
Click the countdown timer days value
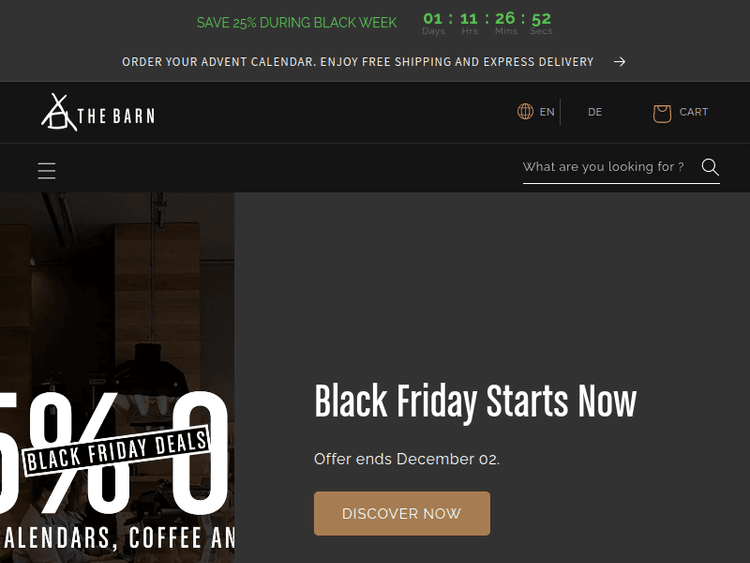coord(433,19)
